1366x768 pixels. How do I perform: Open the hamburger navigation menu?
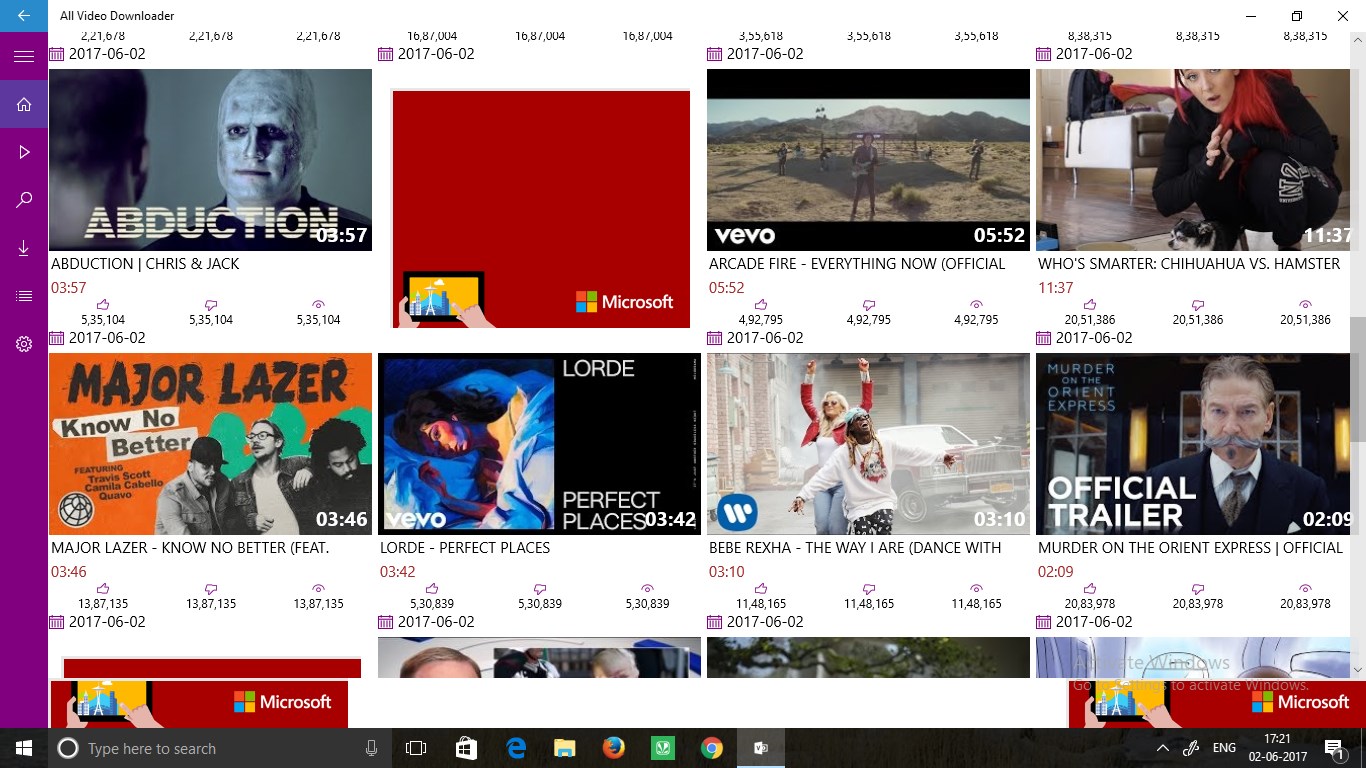pyautogui.click(x=24, y=57)
